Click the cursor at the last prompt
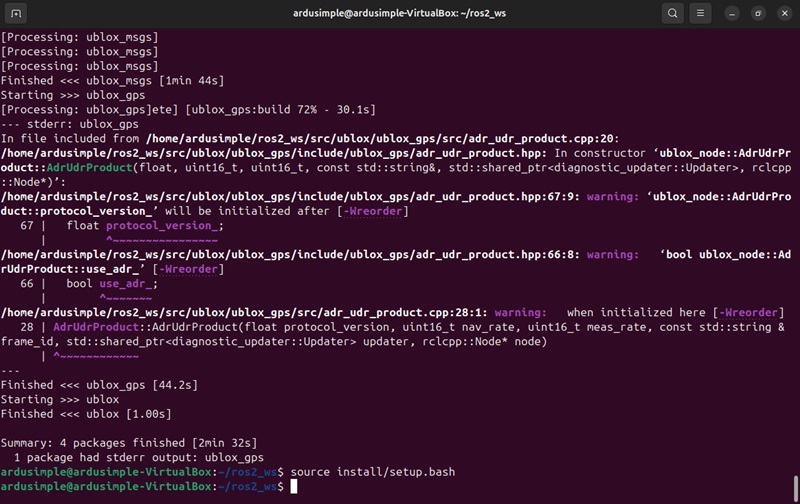 (294, 486)
